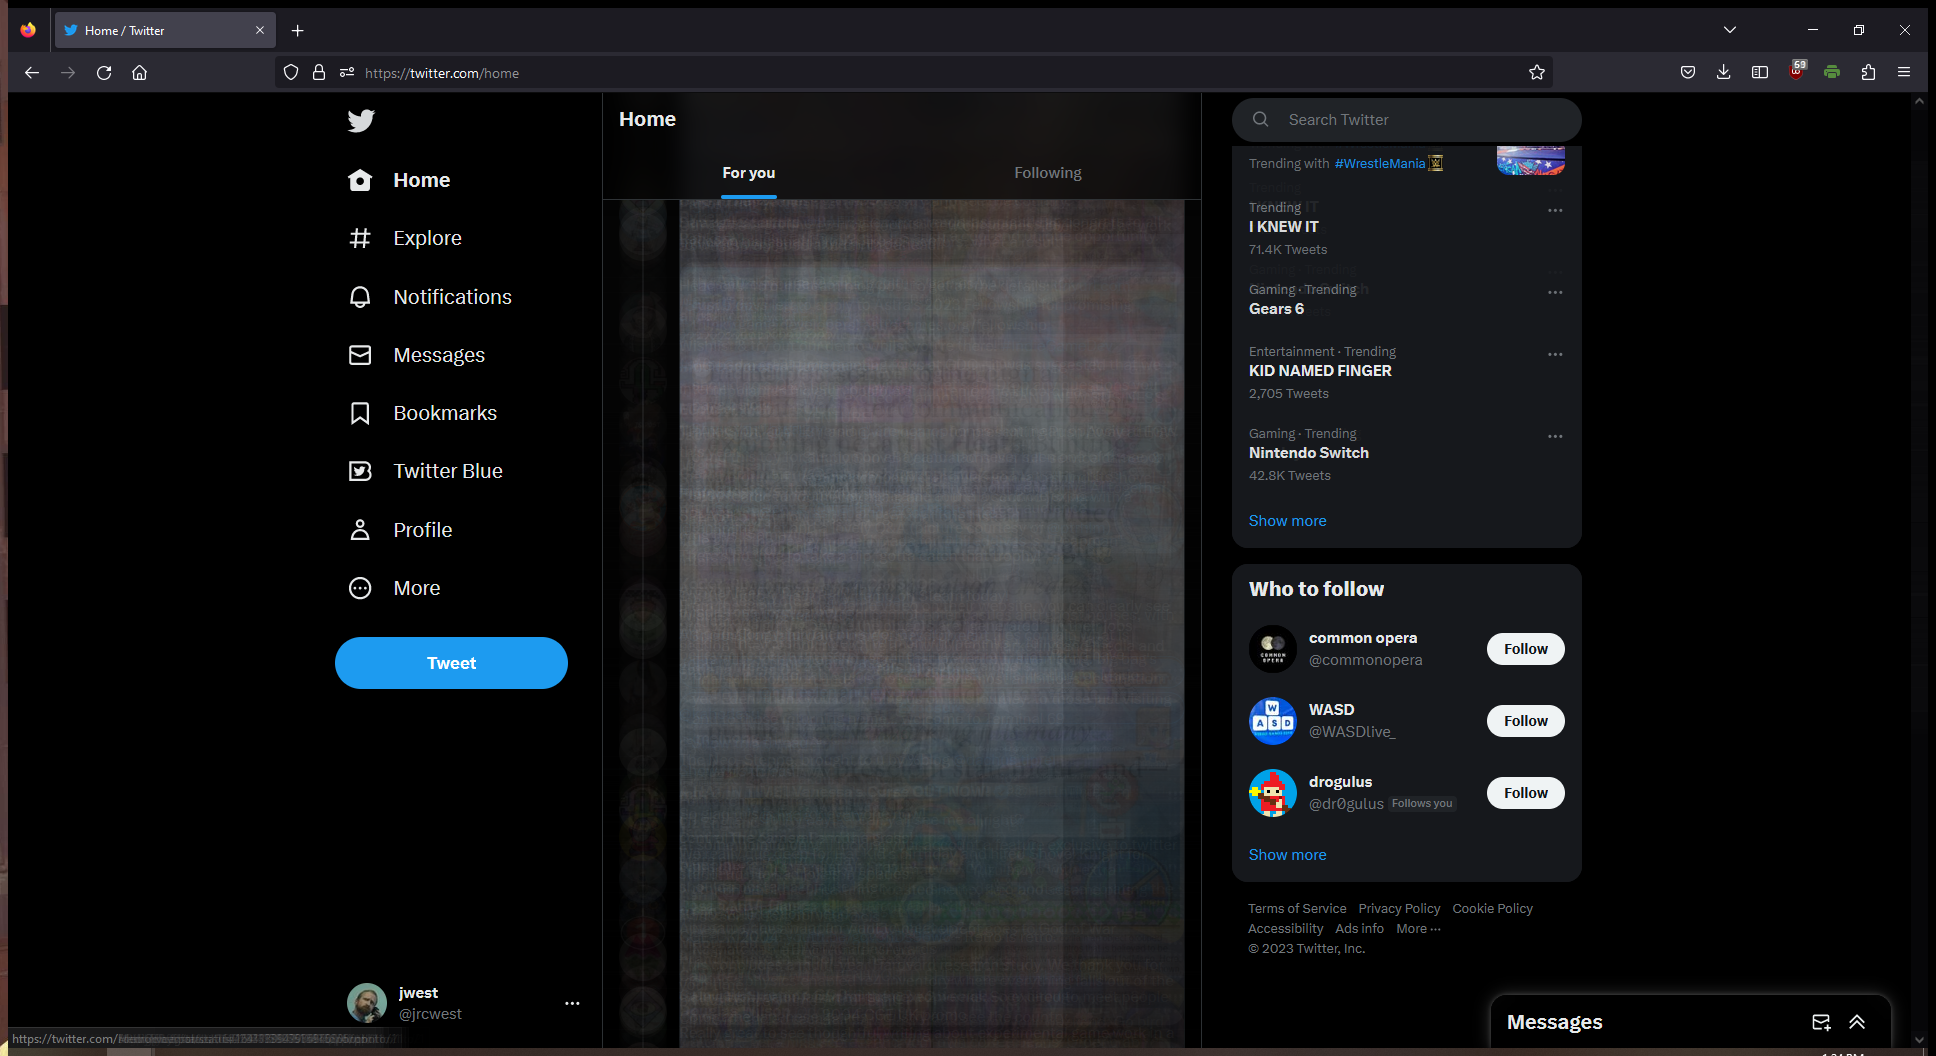
Task: Switch to the Following tab
Action: (1047, 173)
